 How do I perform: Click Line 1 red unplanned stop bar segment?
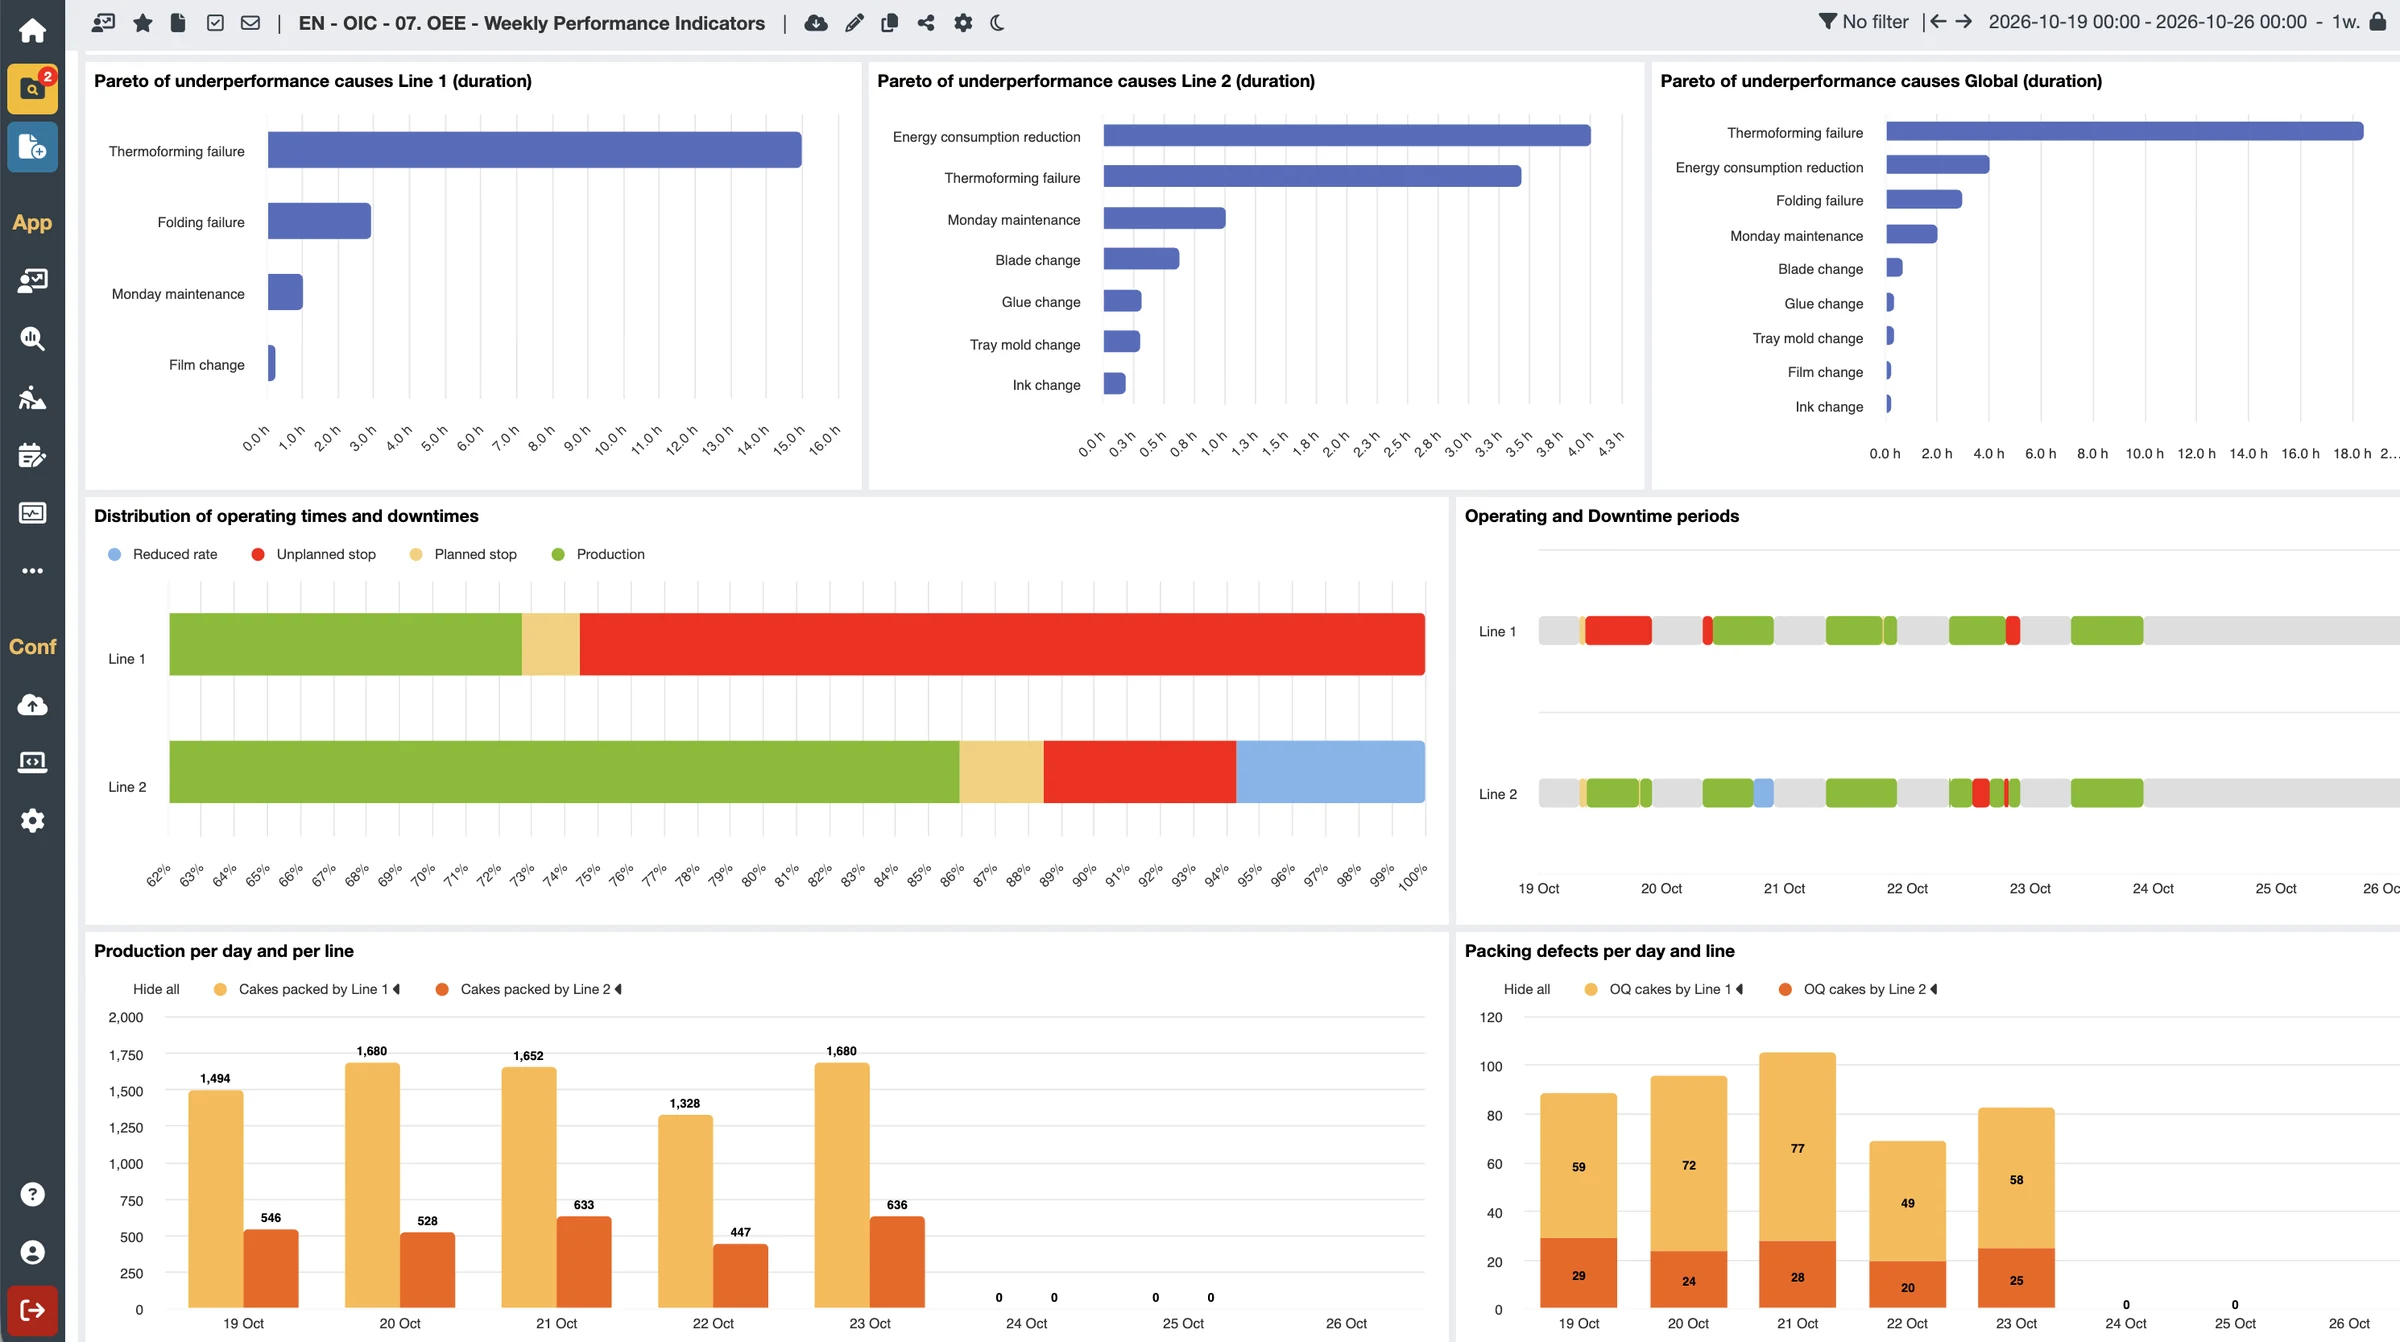coord(1002,644)
